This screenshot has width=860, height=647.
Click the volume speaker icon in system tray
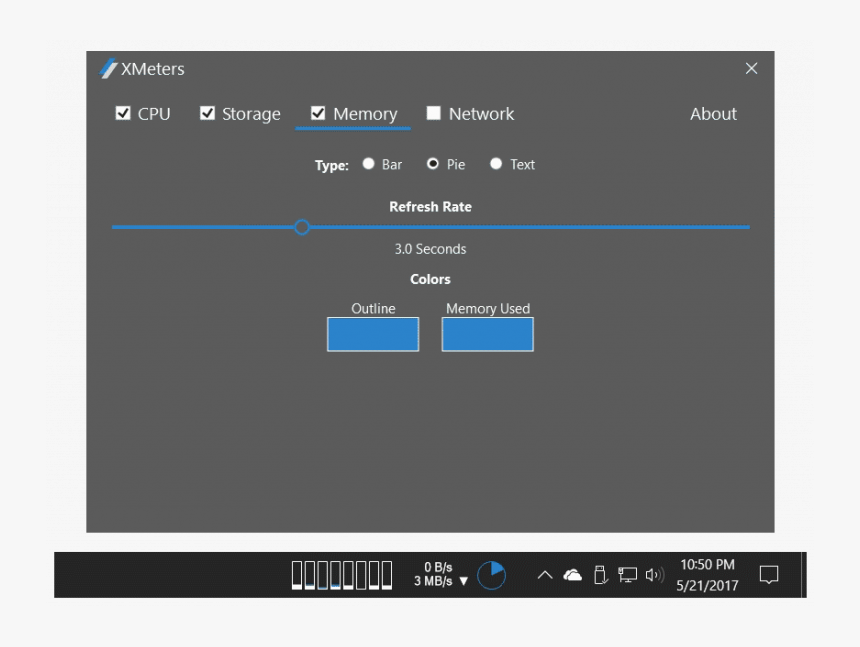[653, 575]
